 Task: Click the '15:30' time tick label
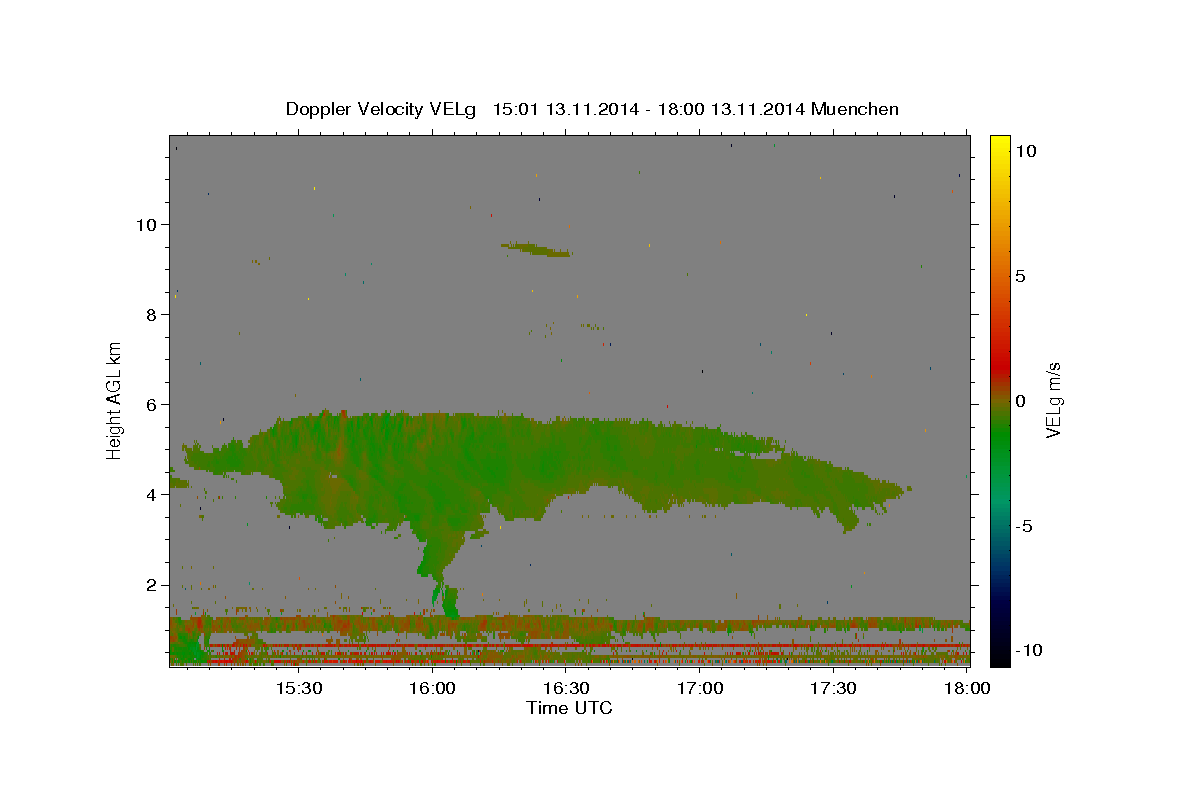point(298,688)
